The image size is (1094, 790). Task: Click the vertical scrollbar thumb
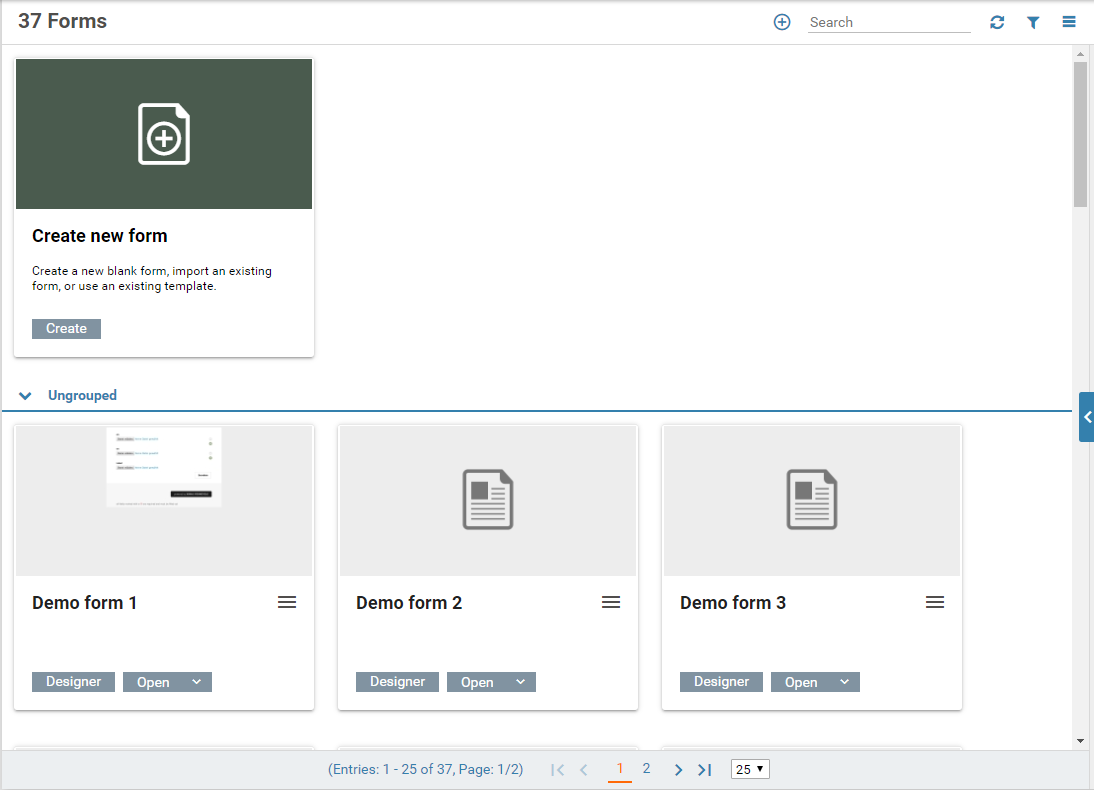(1080, 134)
